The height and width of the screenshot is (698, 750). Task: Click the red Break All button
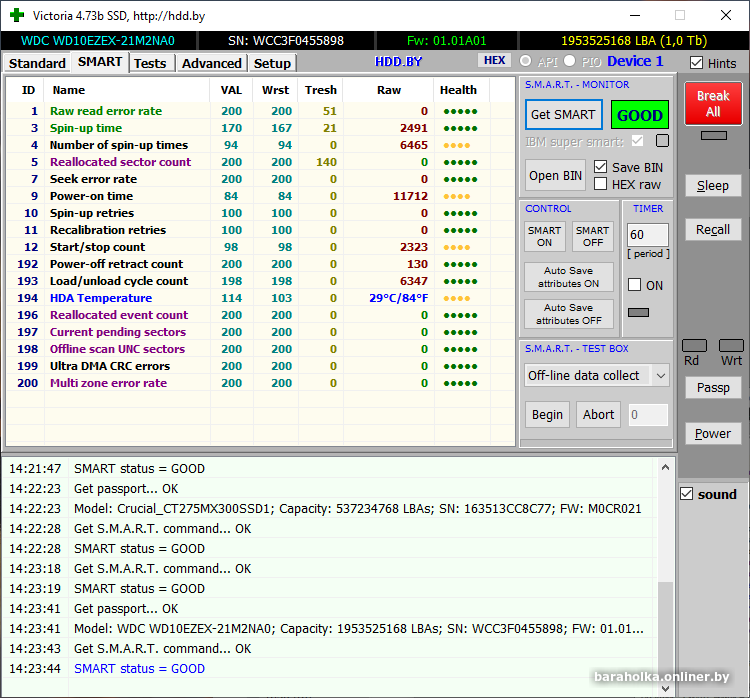click(x=713, y=104)
